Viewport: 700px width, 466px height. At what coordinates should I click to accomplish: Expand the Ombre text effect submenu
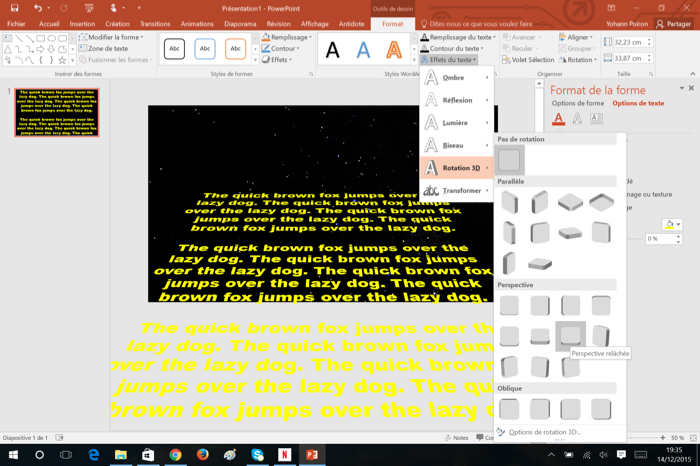coord(456,77)
